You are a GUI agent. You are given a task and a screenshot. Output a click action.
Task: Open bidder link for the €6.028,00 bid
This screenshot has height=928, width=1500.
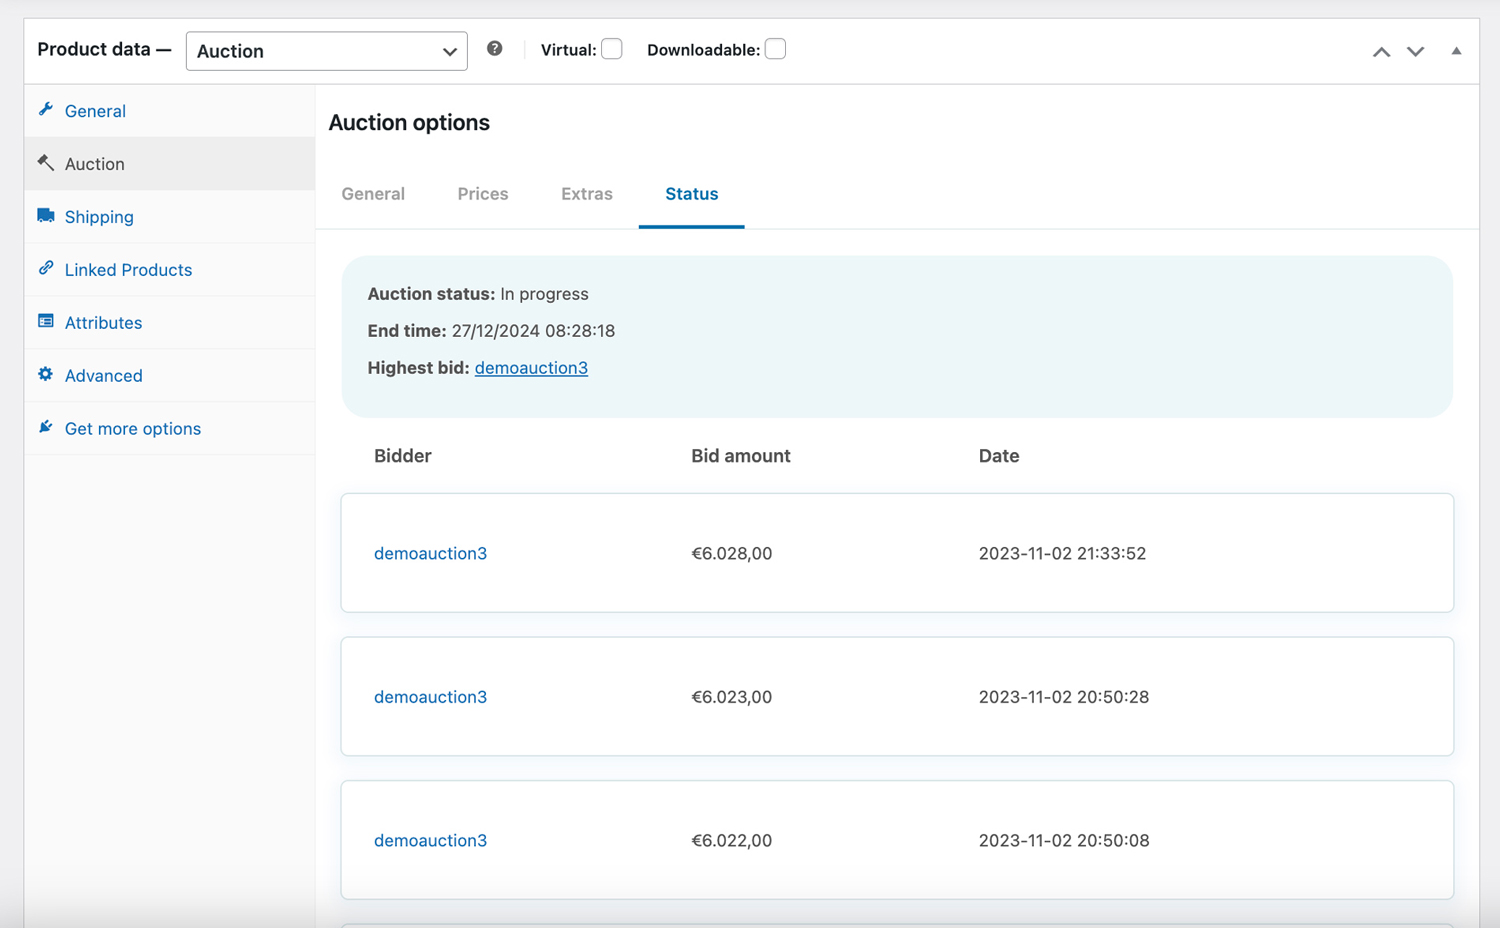pyautogui.click(x=430, y=554)
